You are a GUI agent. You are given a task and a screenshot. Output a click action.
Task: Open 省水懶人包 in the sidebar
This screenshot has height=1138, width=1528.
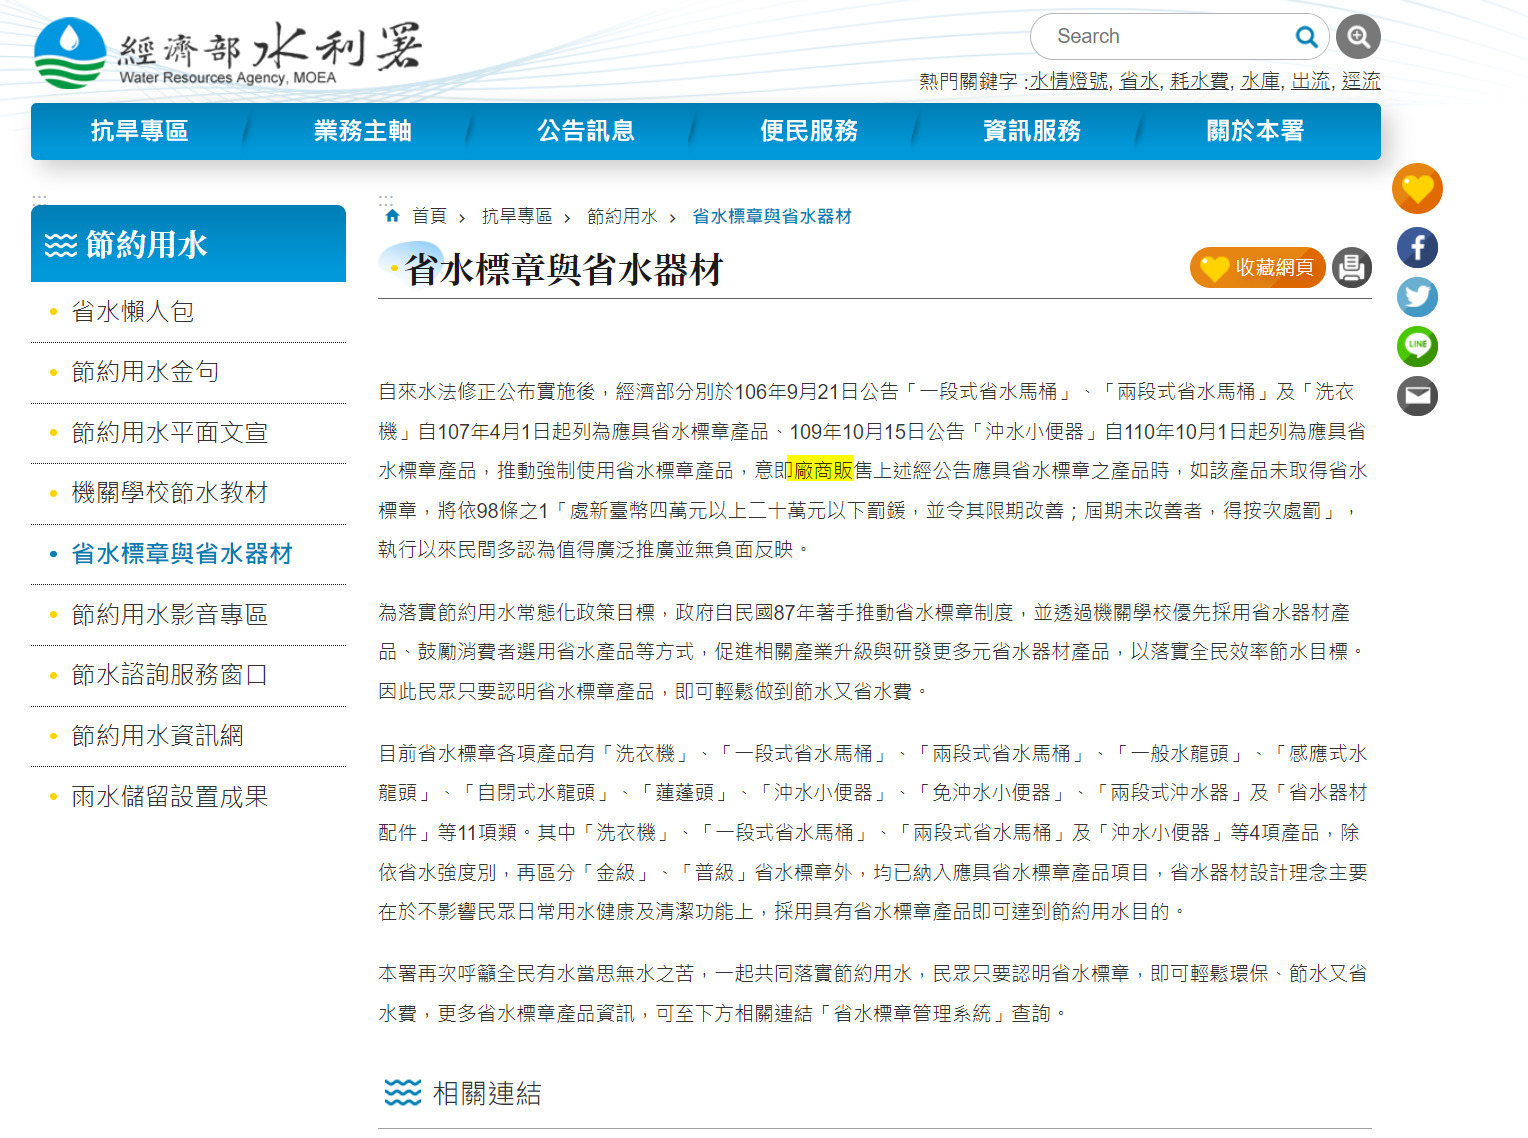[133, 312]
